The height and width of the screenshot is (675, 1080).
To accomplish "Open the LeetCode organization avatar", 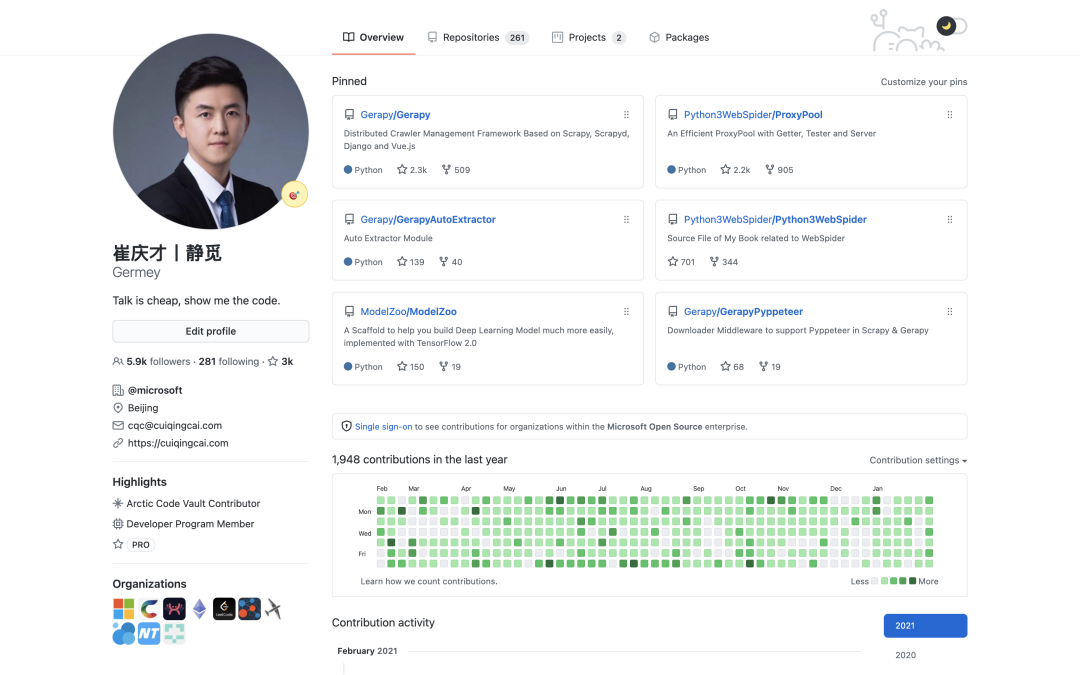I will (x=224, y=609).
